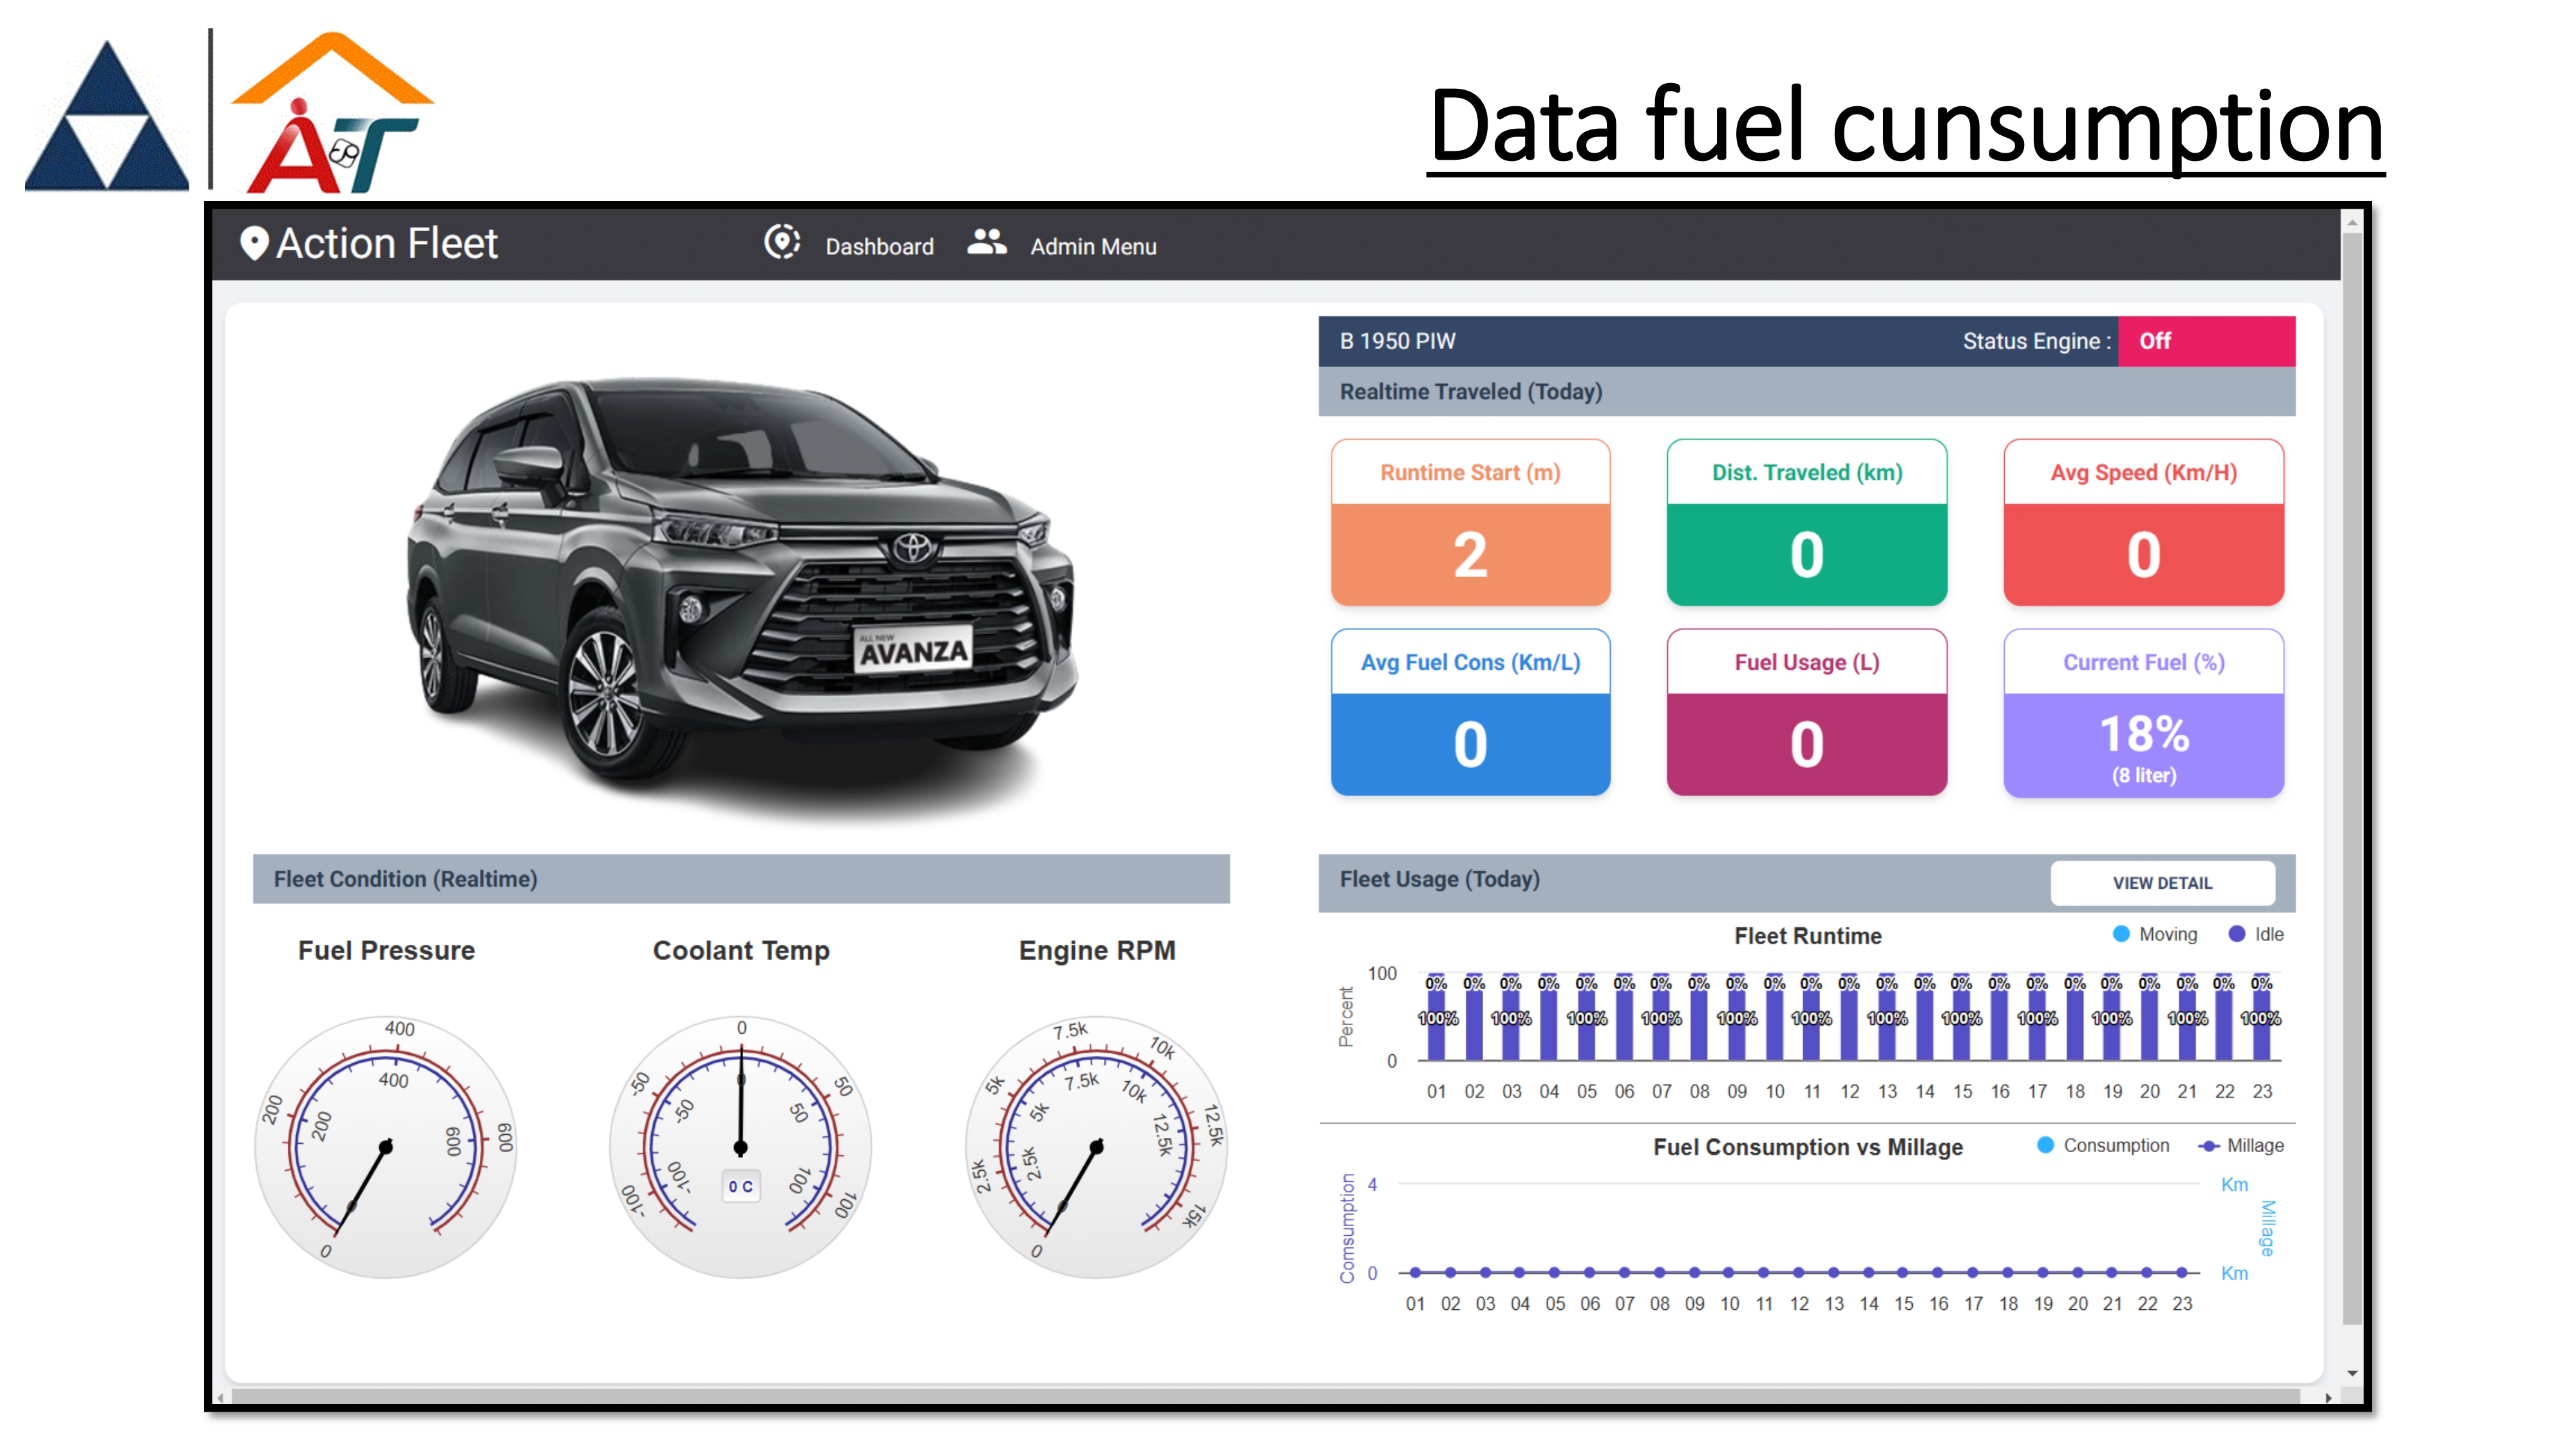2576x1449 pixels.
Task: Open the Dashboard menu item
Action: (879, 247)
